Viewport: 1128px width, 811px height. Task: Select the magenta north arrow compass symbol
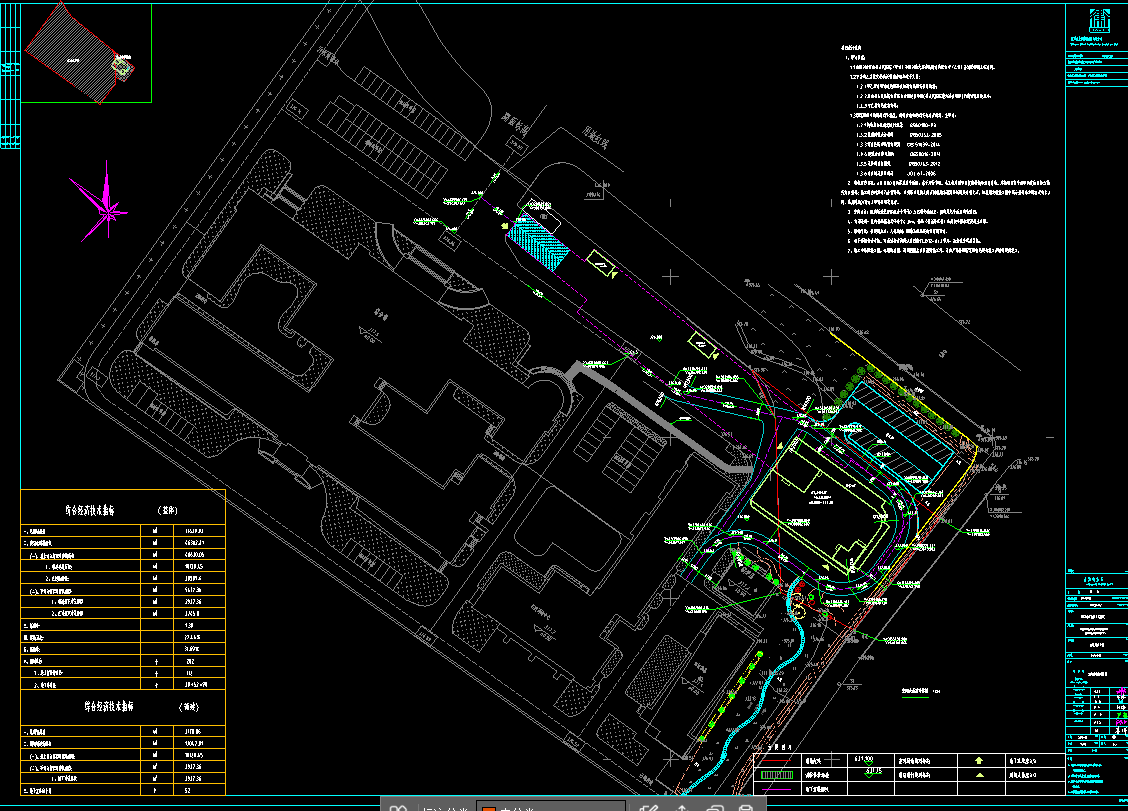tap(106, 205)
